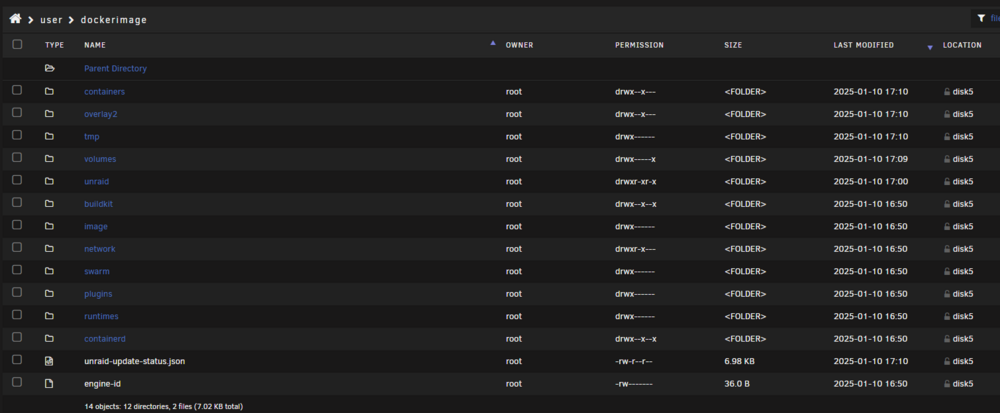The image size is (1000, 413).
Task: Click the Parent Directory open-folder icon
Action: click(49, 68)
